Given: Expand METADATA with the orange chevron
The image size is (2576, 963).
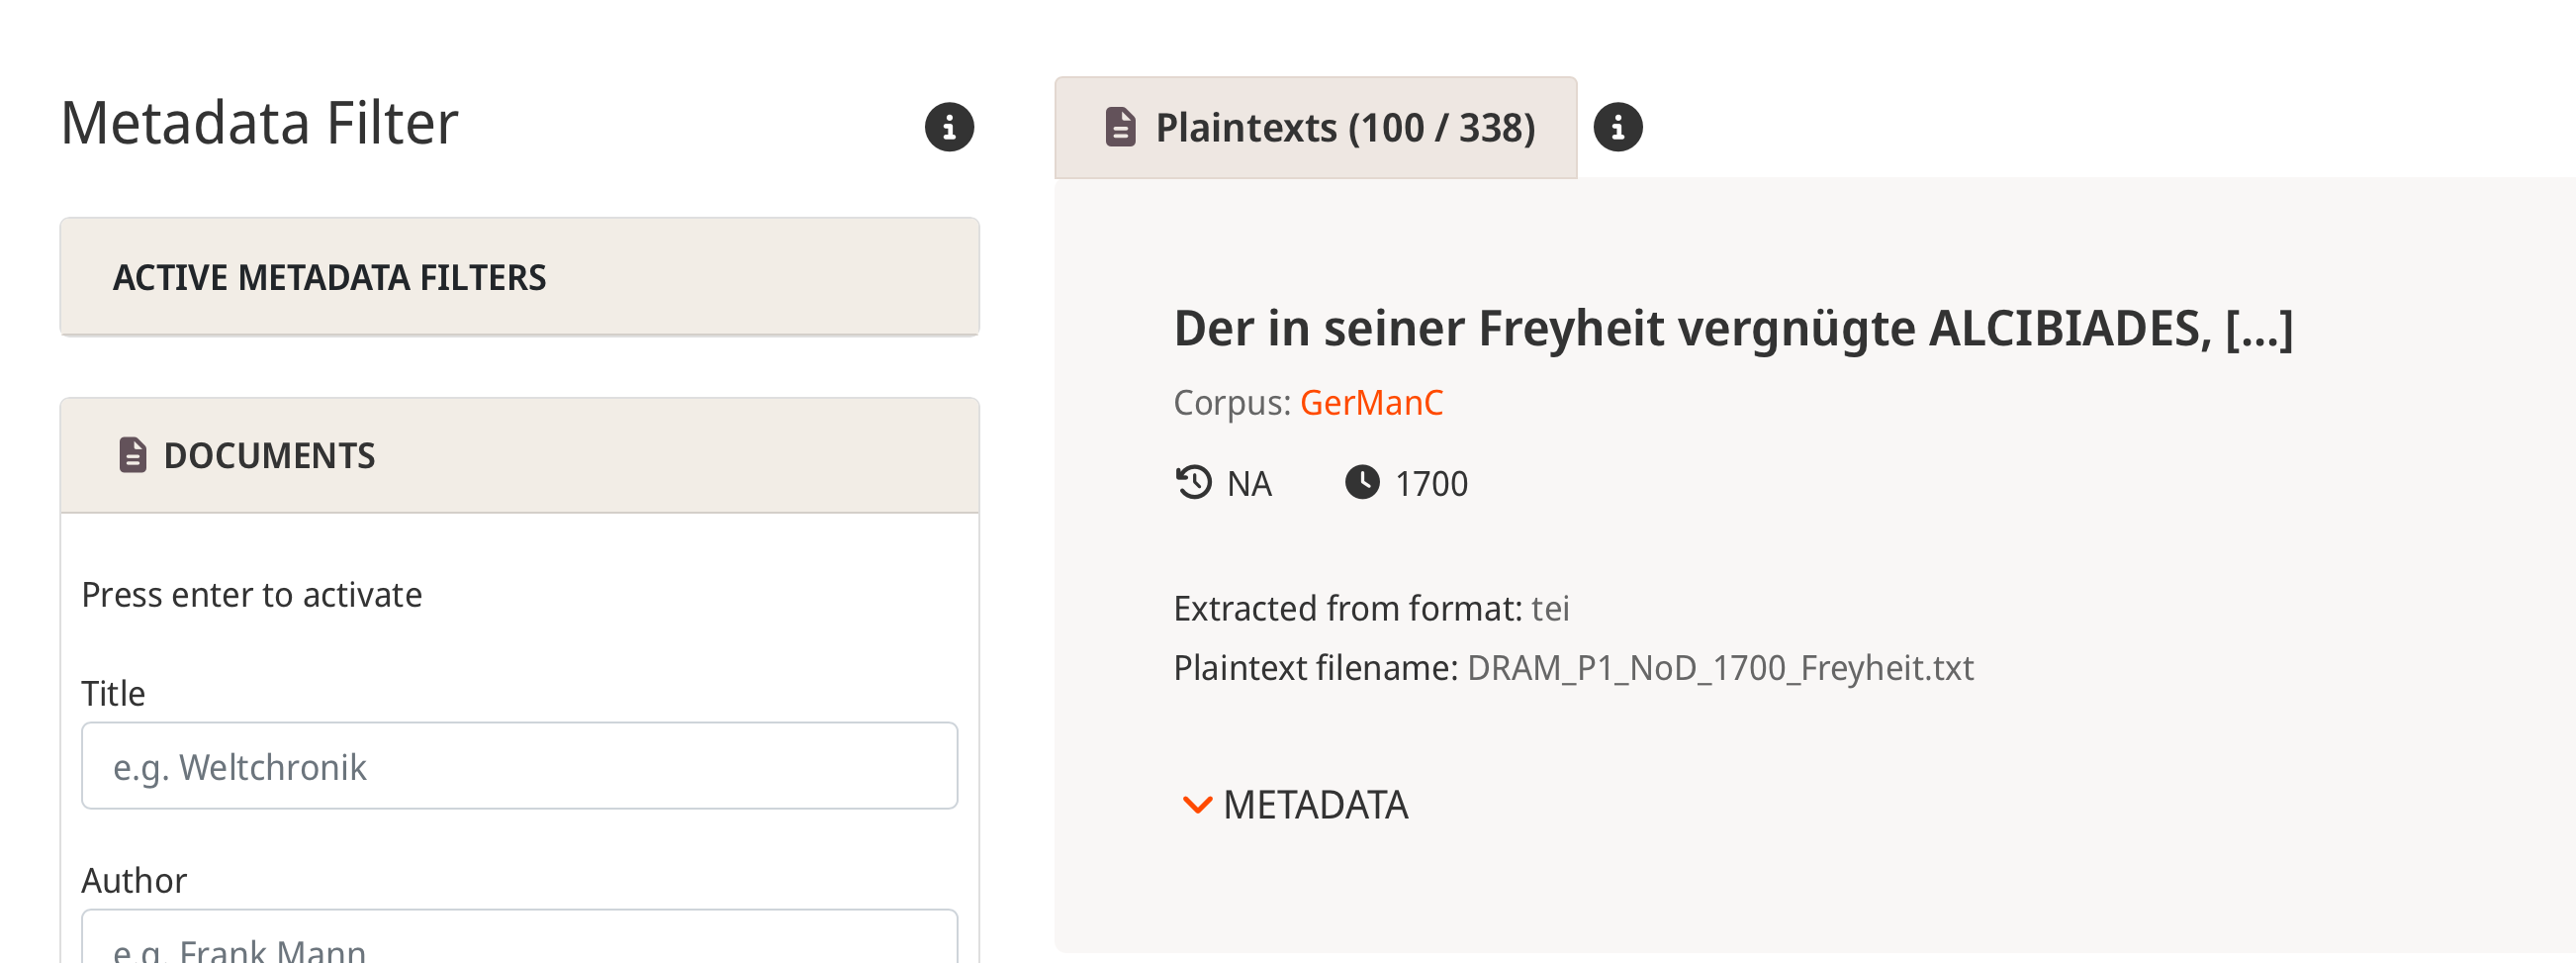Looking at the screenshot, I should tap(1197, 804).
